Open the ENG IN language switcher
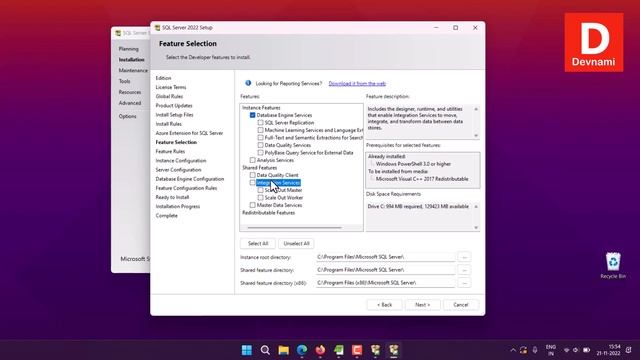 pos(551,350)
